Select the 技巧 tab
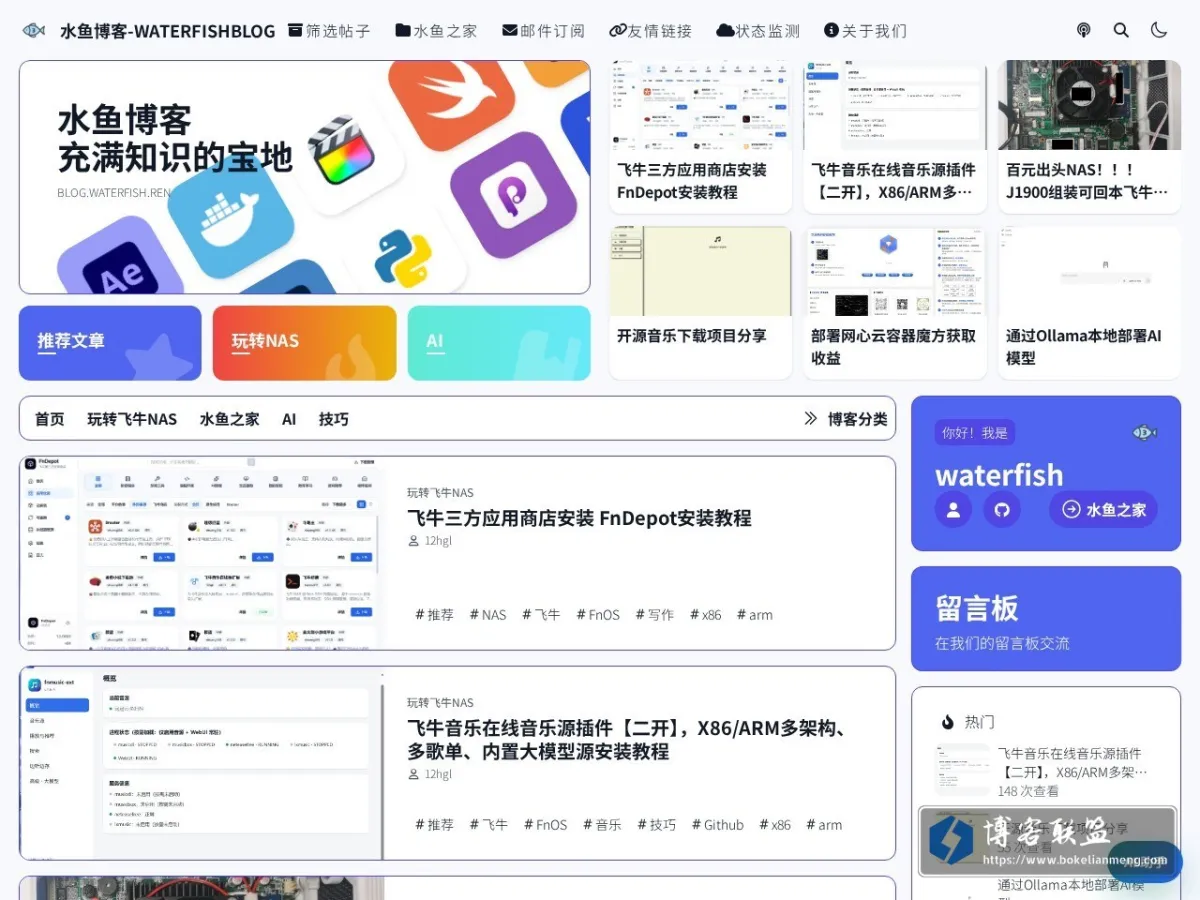 334,419
